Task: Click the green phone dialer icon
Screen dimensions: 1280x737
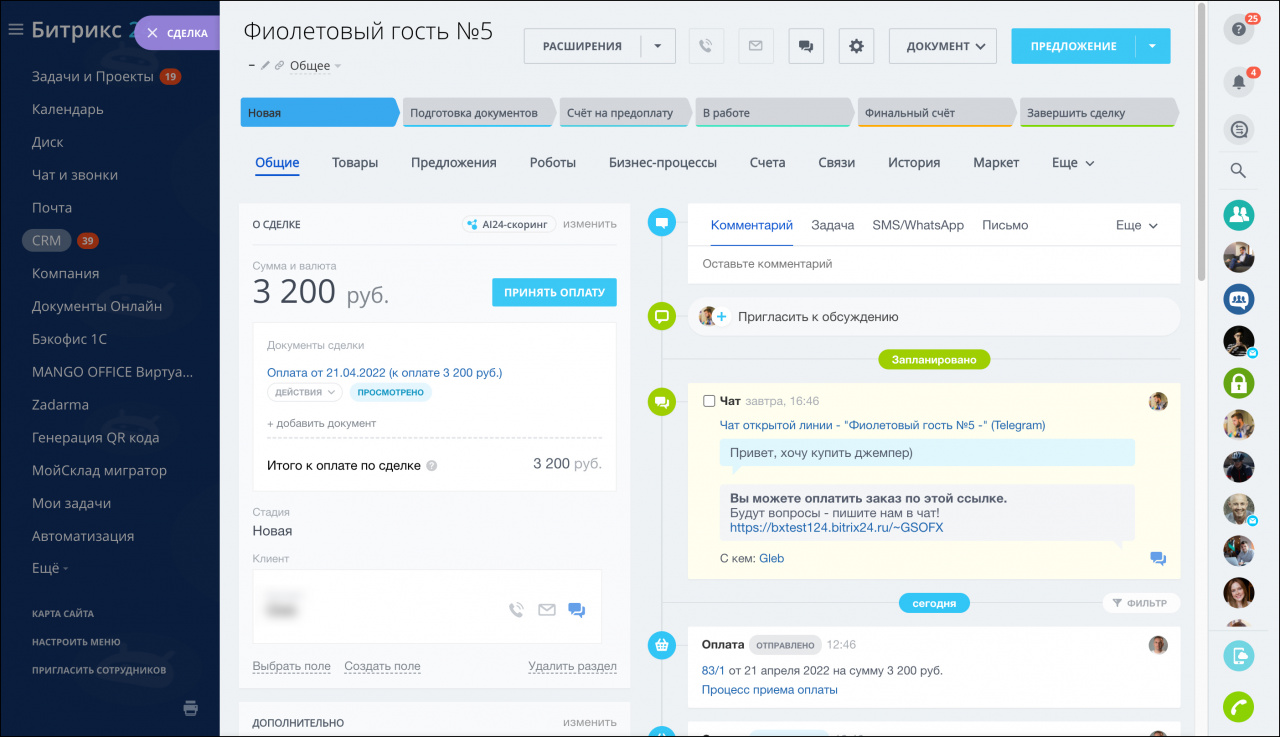Action: pyautogui.click(x=1238, y=706)
